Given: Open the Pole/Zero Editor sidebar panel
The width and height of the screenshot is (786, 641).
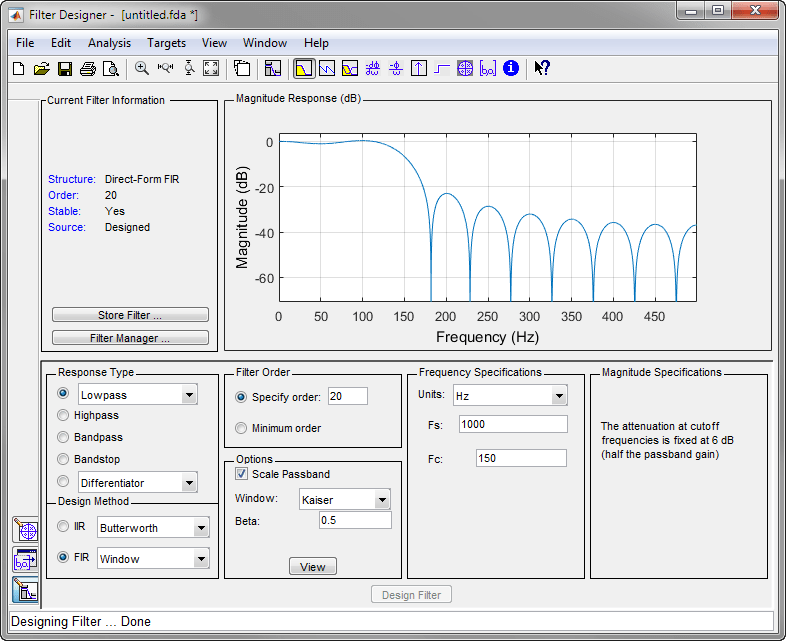Looking at the screenshot, I should [25, 529].
